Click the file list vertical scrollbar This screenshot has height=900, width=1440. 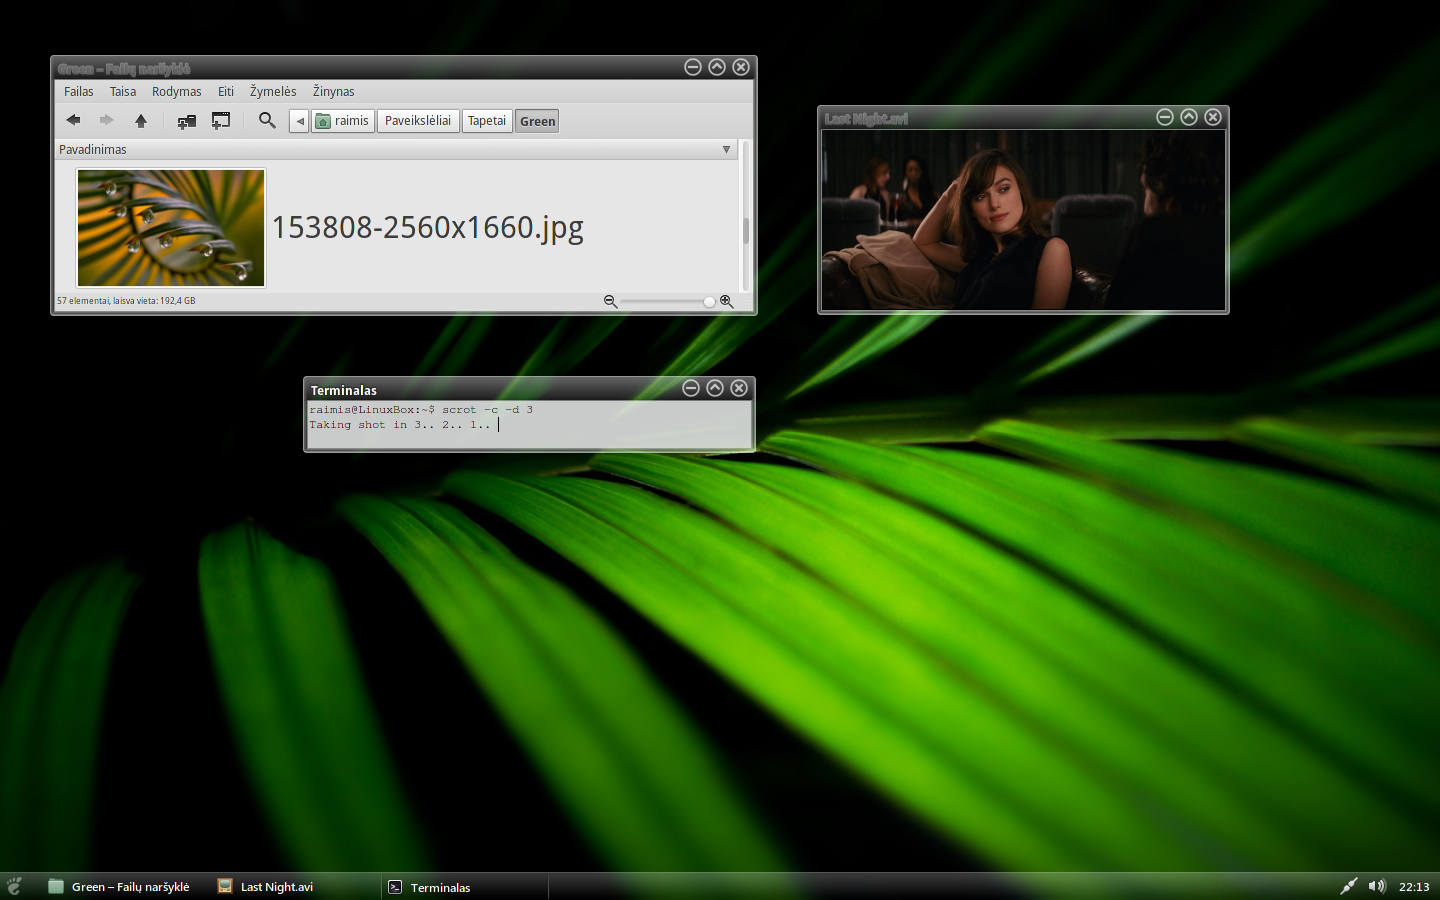(x=746, y=215)
